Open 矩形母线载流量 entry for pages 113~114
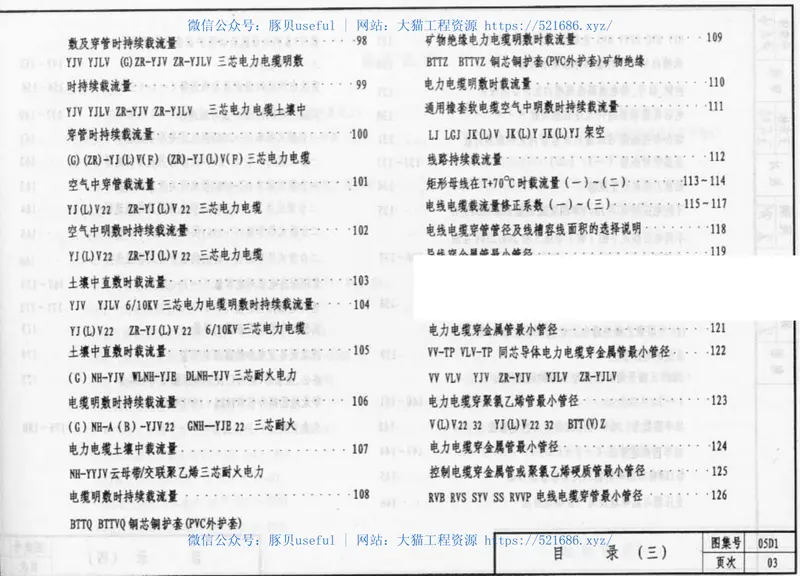The image size is (800, 576). point(530,181)
